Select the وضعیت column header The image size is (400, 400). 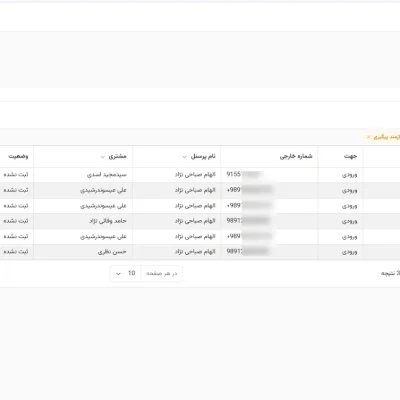(x=18, y=156)
